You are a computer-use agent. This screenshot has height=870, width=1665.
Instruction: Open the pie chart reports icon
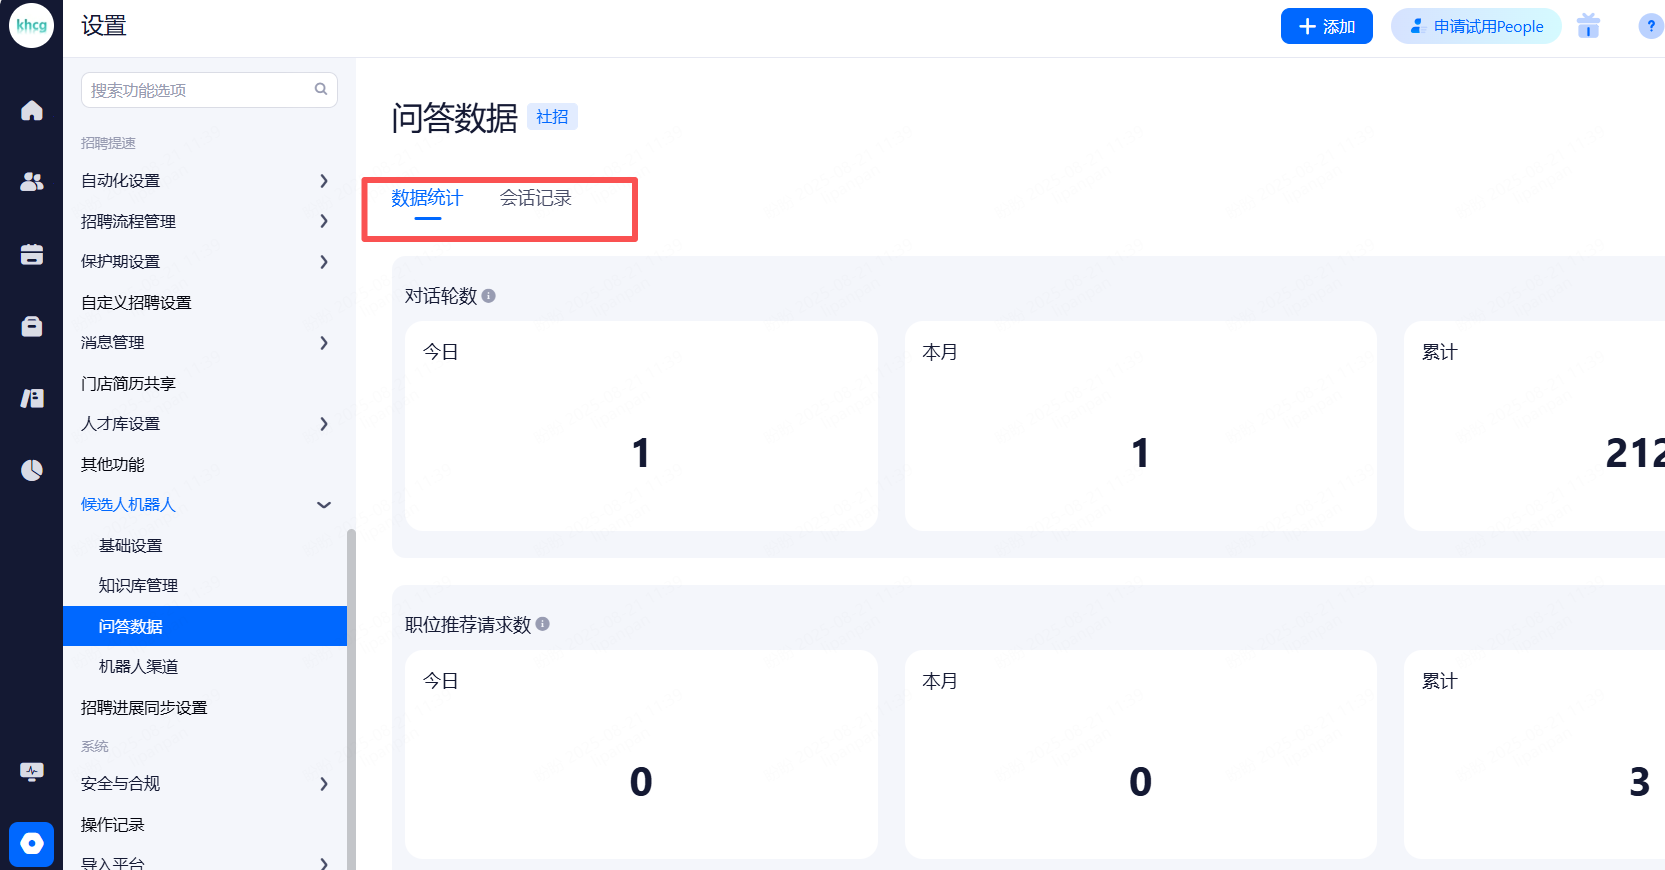tap(32, 470)
